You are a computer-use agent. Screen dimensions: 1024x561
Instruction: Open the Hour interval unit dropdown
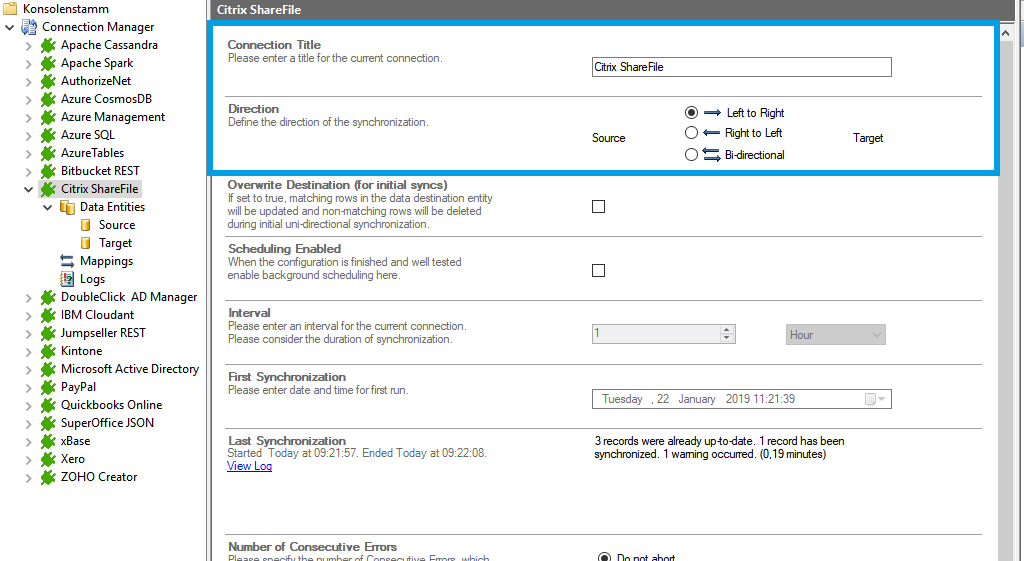pos(835,335)
